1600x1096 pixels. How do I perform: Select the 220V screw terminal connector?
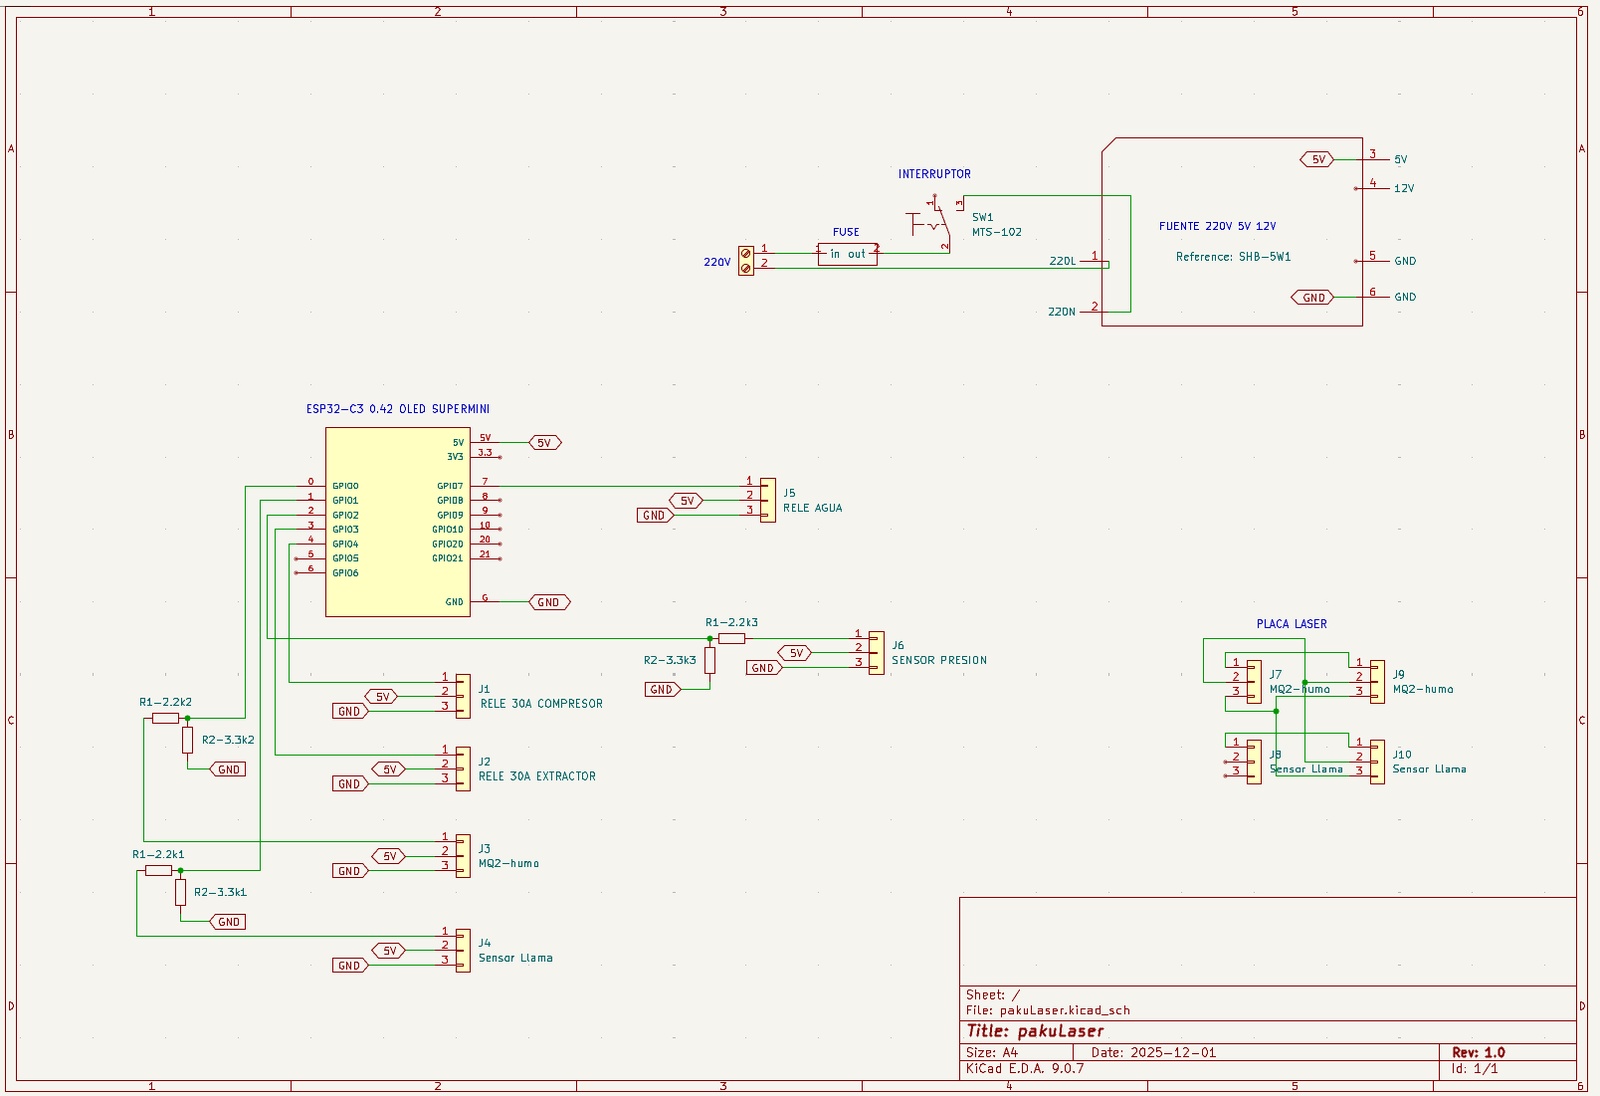746,261
